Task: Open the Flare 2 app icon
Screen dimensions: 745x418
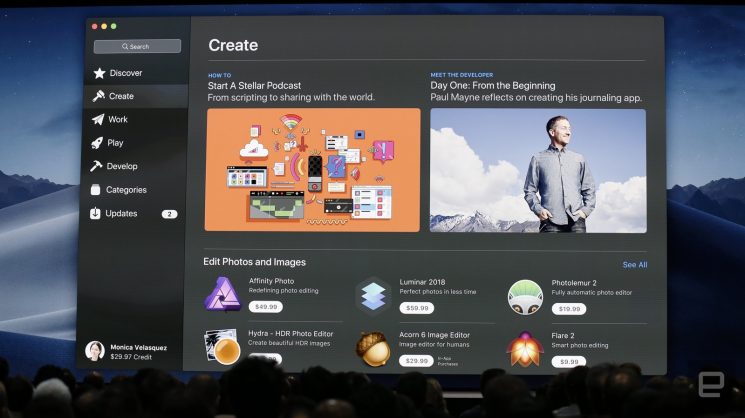Action: point(525,350)
